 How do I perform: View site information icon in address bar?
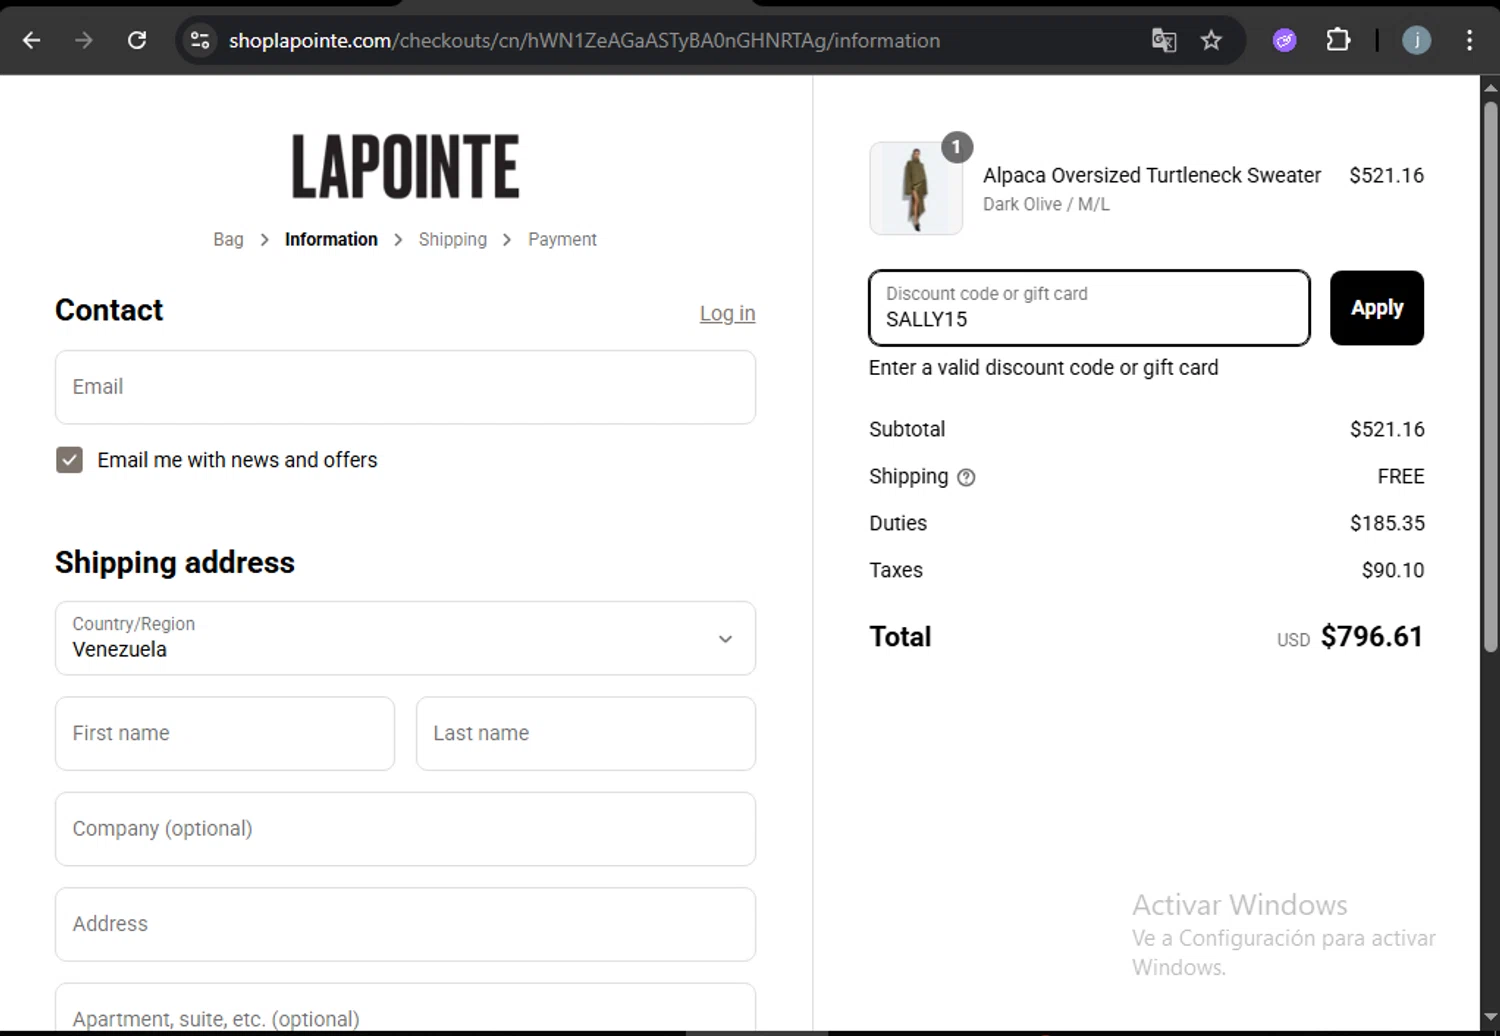(x=200, y=40)
